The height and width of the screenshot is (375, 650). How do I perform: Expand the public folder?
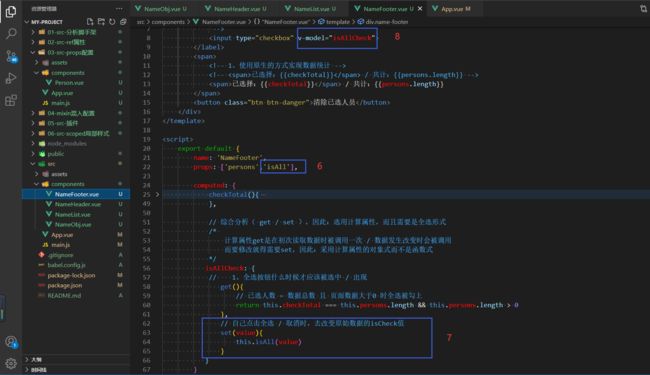77,153
